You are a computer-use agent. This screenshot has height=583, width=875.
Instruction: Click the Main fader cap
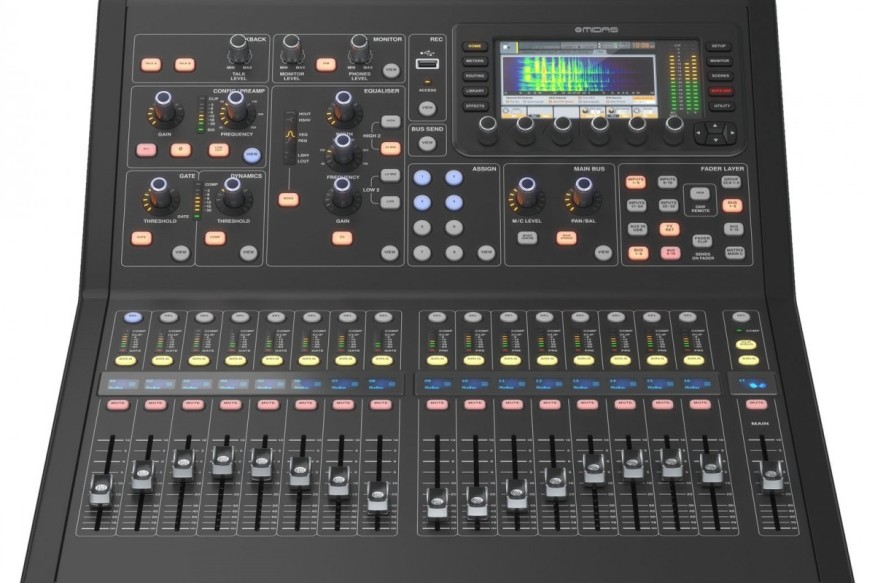pyautogui.click(x=771, y=478)
